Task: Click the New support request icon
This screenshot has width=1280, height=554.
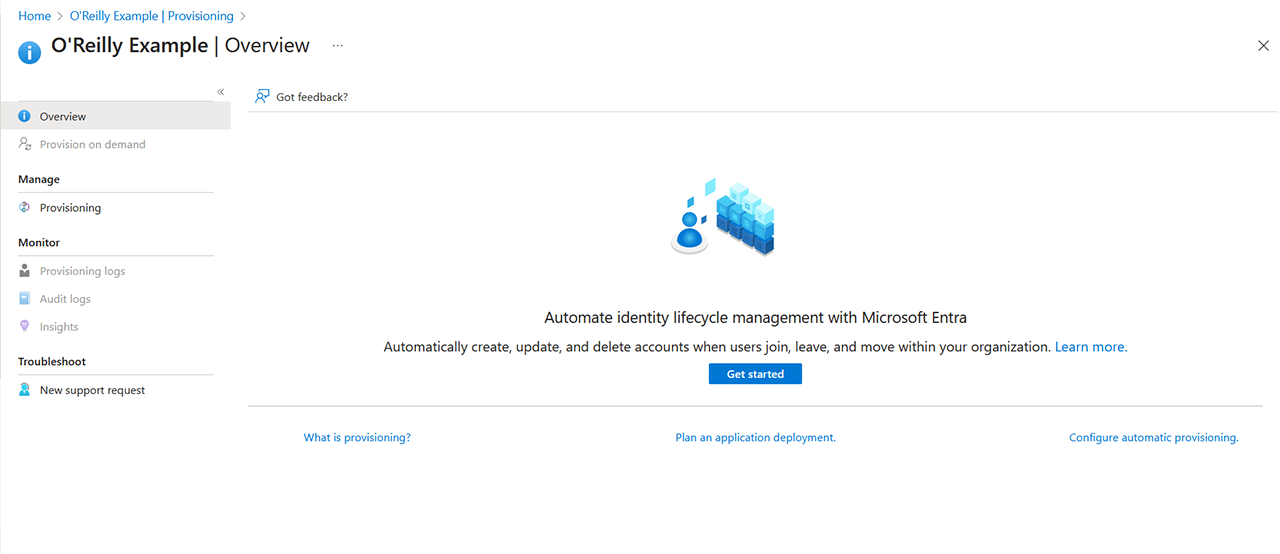Action: click(x=25, y=390)
